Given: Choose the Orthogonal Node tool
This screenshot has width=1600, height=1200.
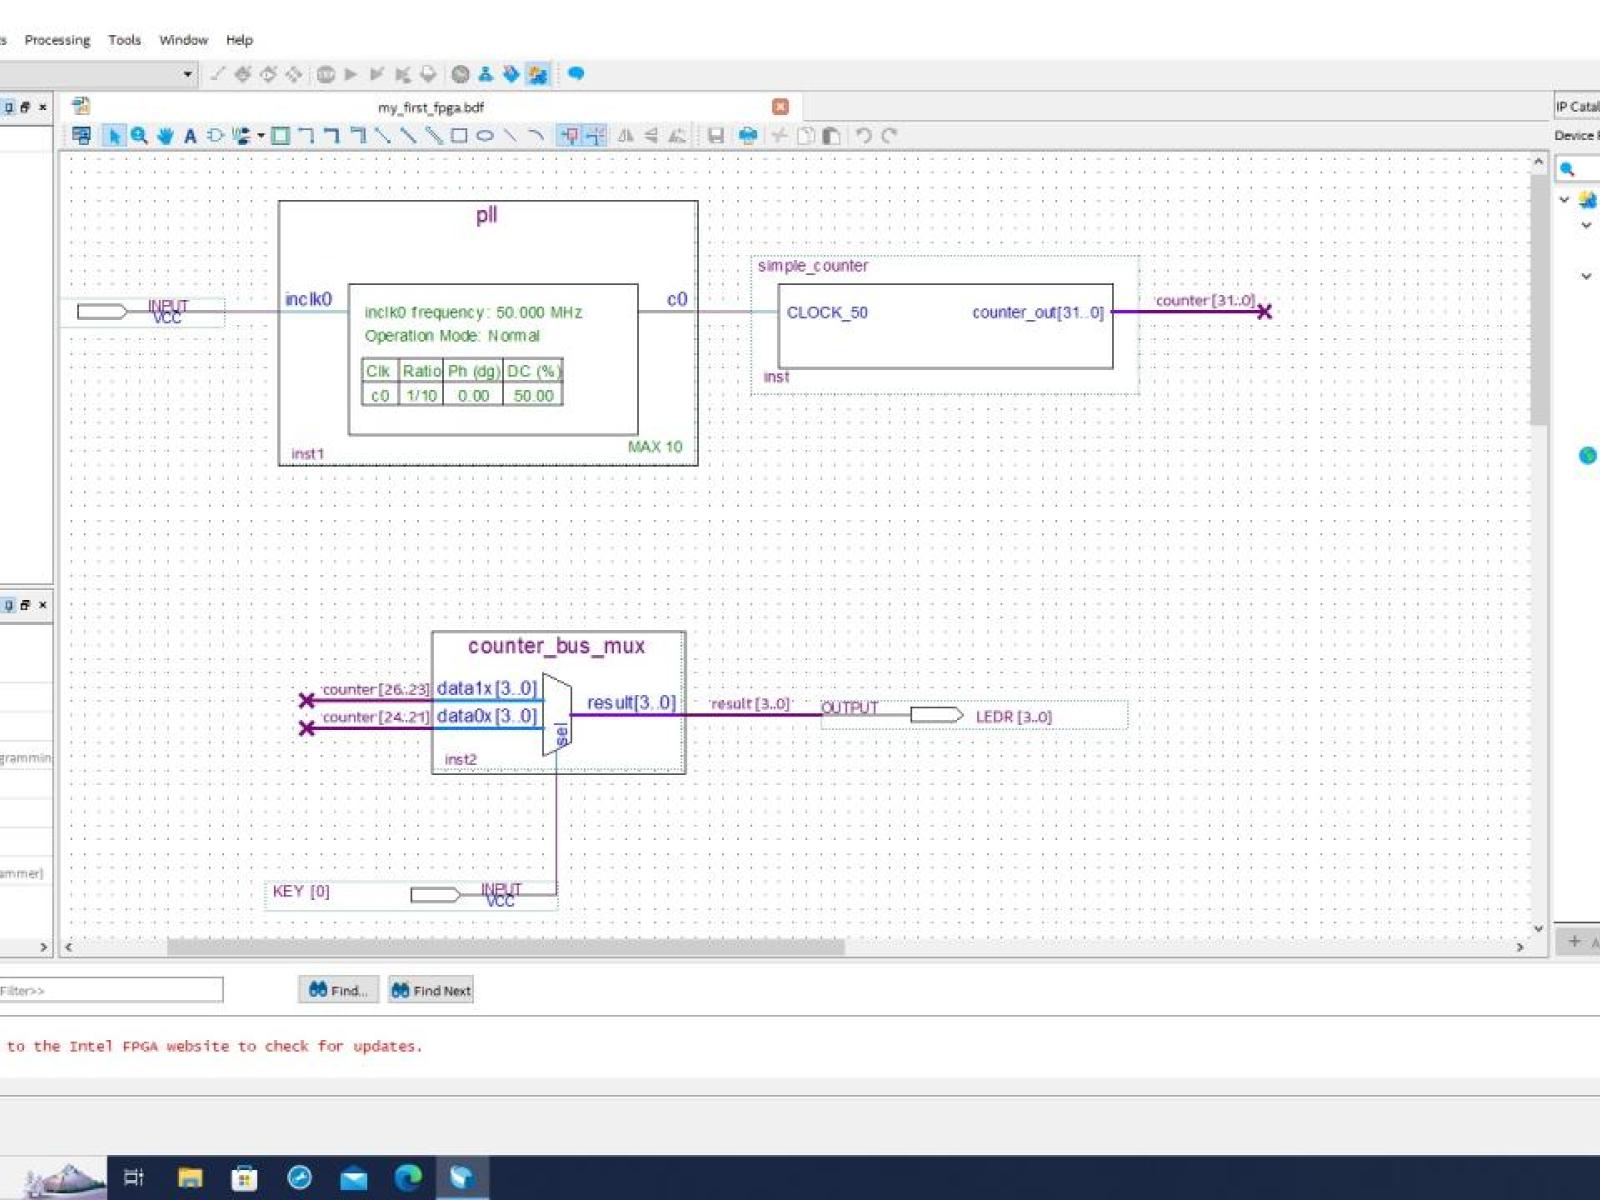Looking at the screenshot, I should 306,136.
